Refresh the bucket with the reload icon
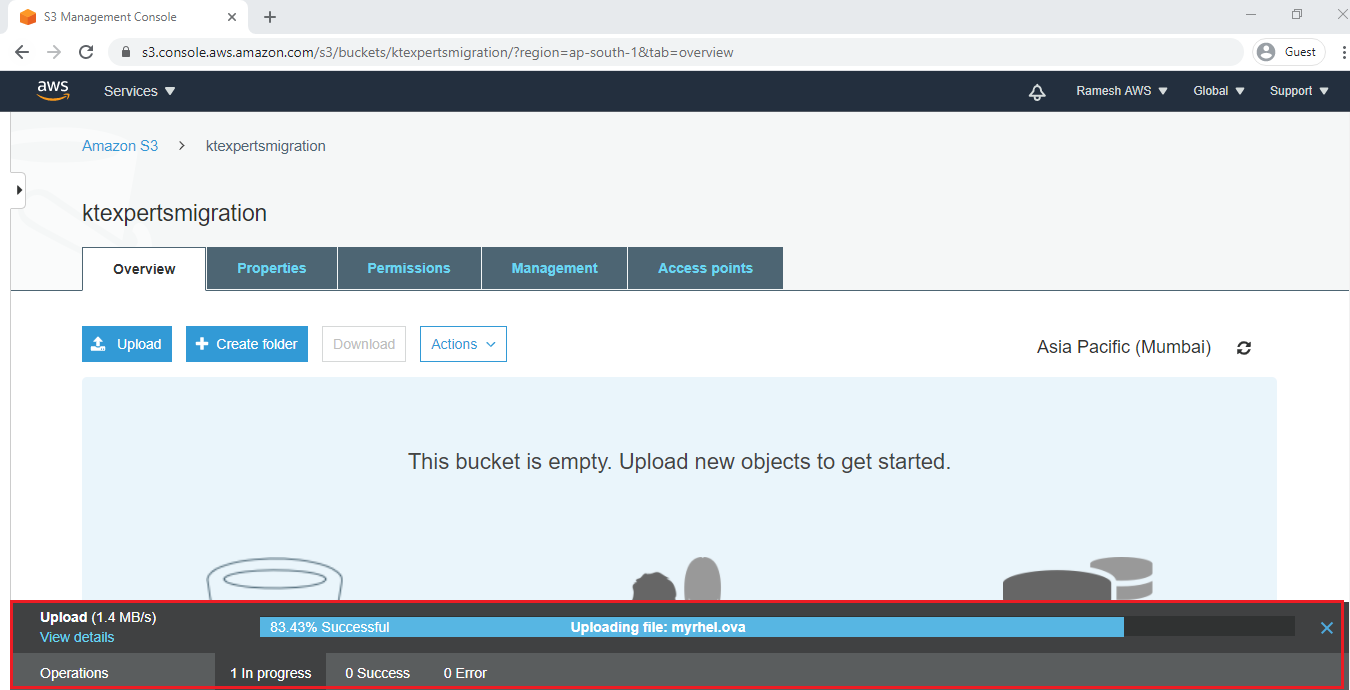1350x690 pixels. (x=1244, y=348)
